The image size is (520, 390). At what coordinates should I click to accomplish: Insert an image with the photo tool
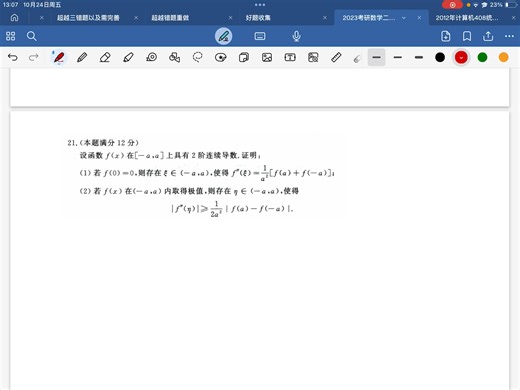(267, 57)
